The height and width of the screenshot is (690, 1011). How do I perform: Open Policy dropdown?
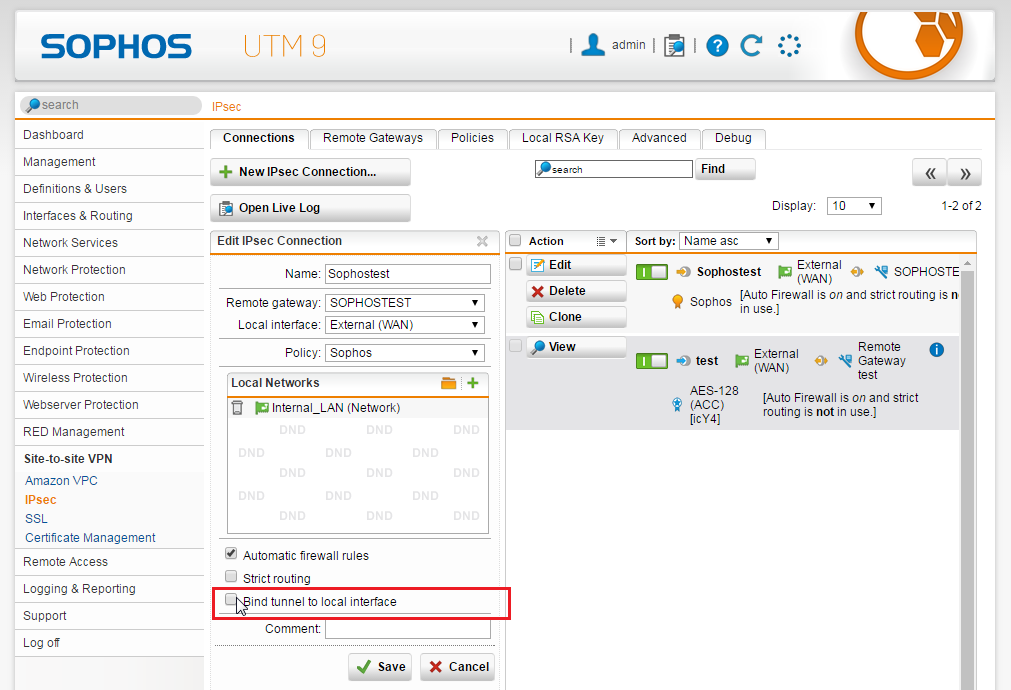(405, 353)
